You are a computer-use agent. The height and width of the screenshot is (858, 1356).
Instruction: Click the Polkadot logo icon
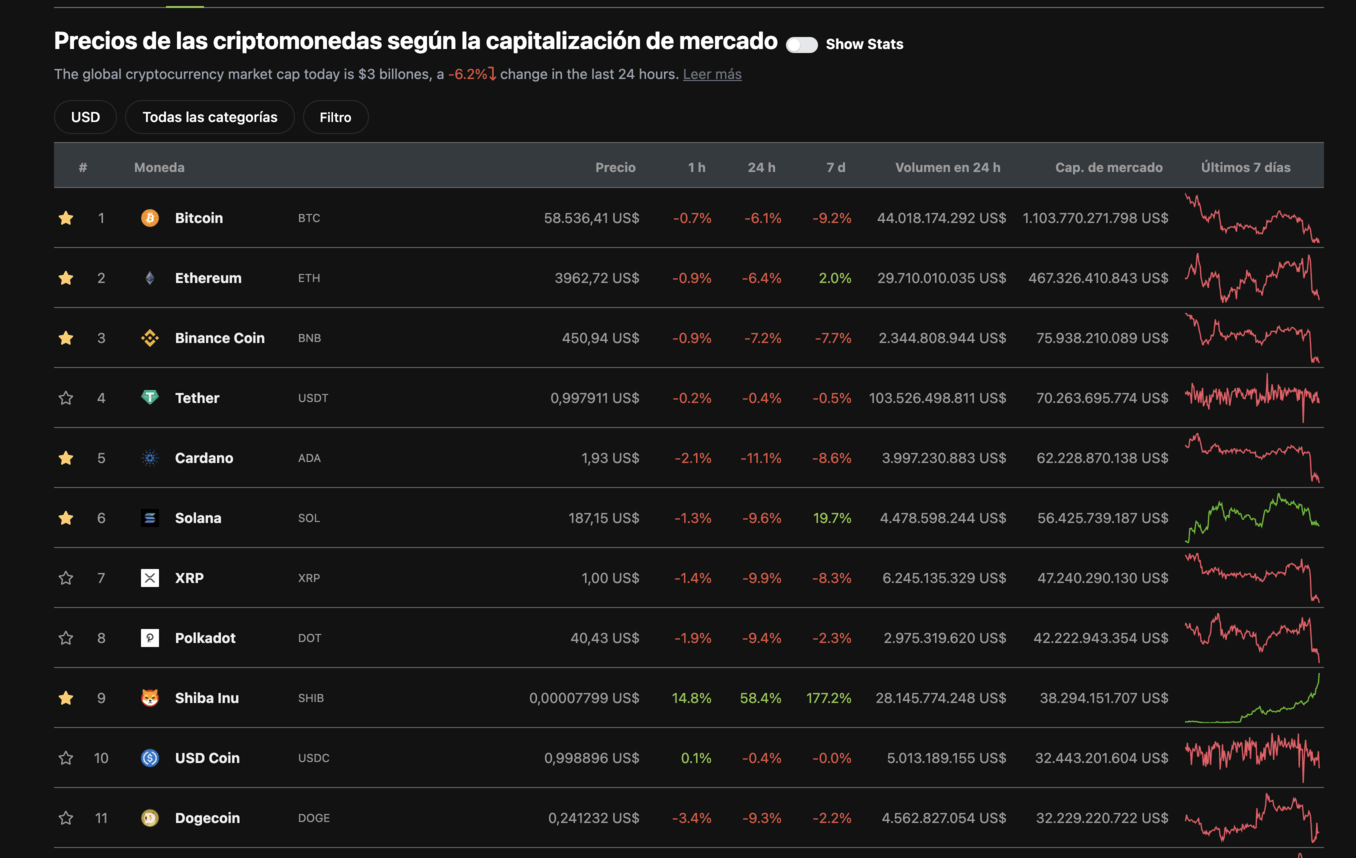[x=150, y=638]
